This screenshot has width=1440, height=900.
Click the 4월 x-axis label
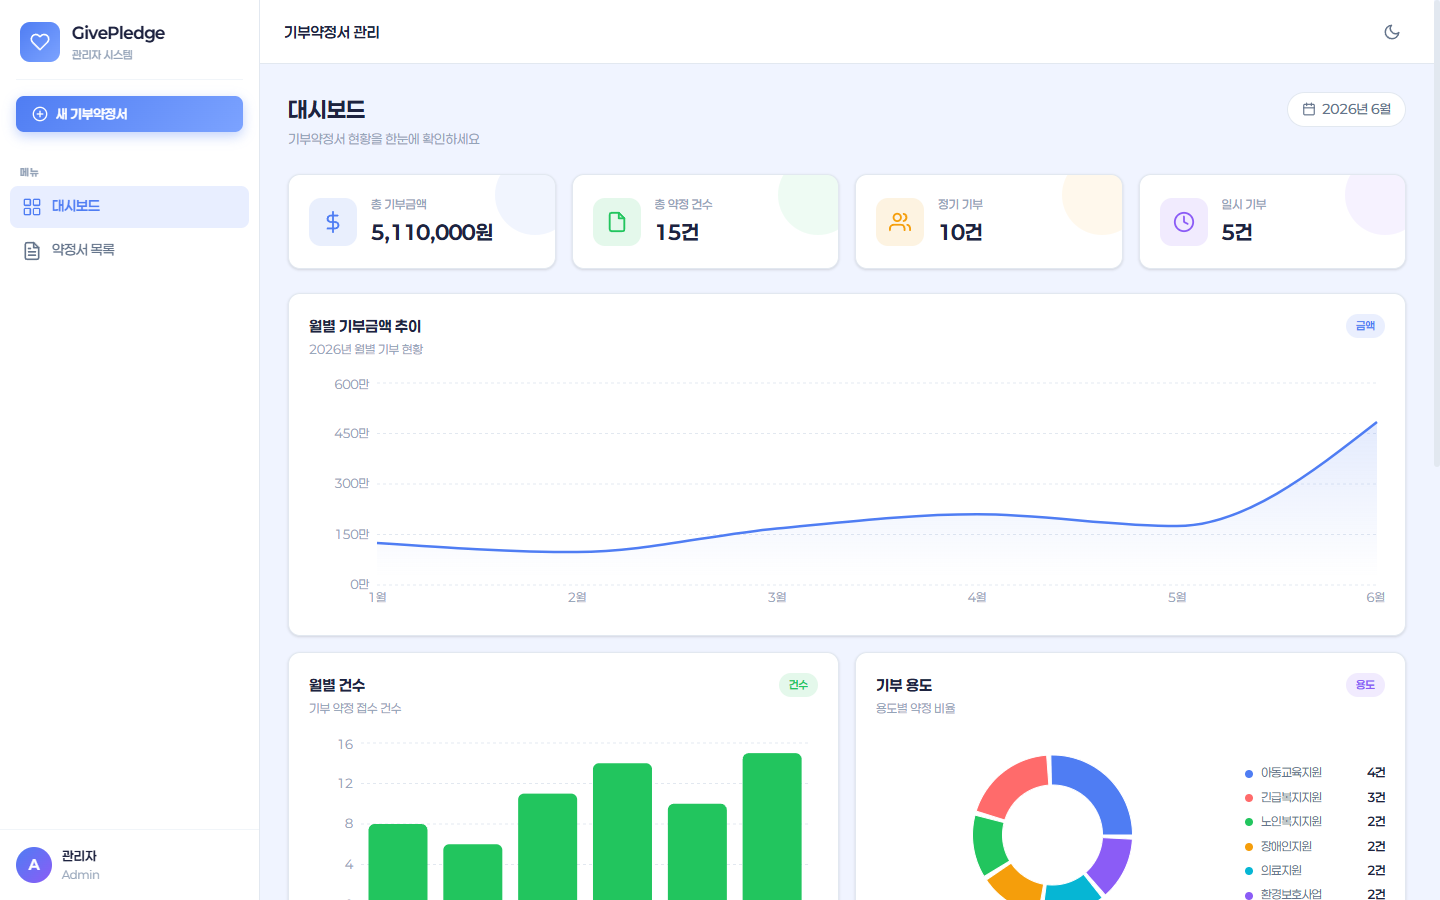pos(977,597)
